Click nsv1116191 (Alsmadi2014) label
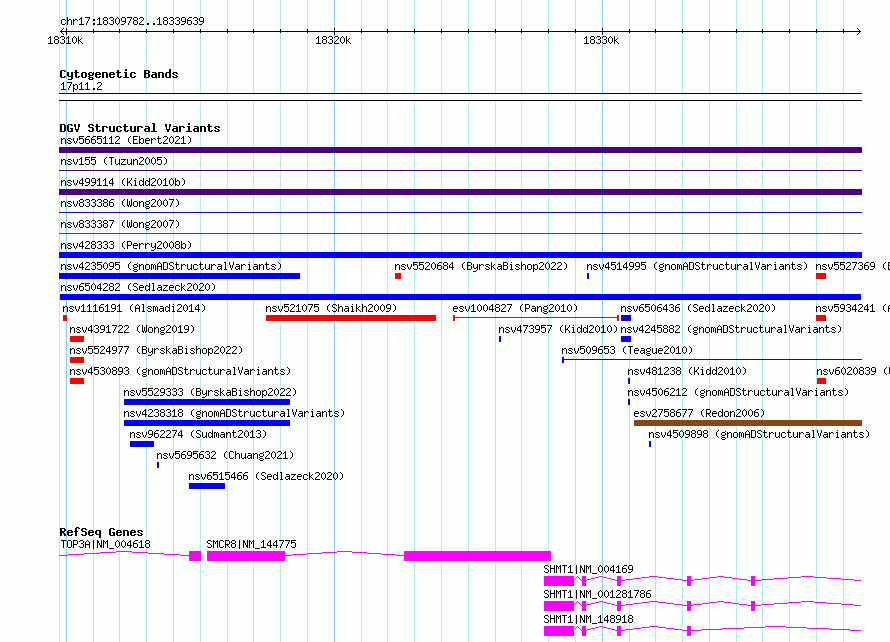The height and width of the screenshot is (642, 890). point(134,308)
